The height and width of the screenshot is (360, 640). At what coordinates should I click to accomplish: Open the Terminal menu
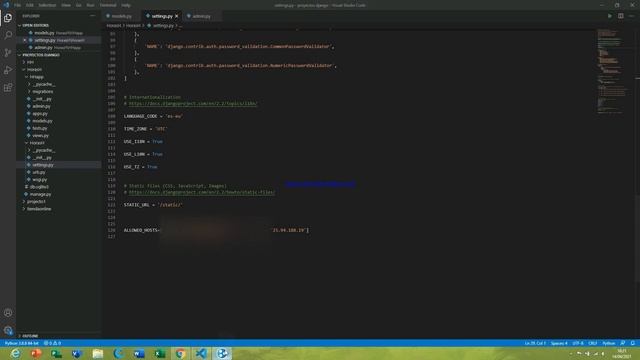(x=108, y=5)
